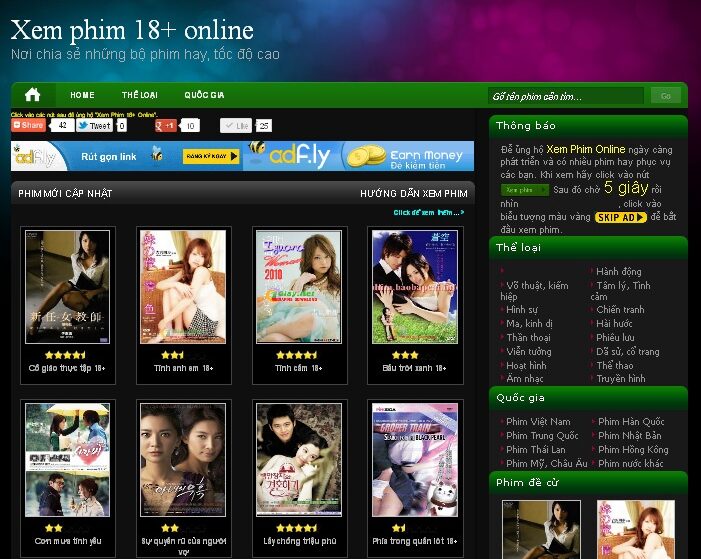Viewport: 701px width, 559px height.
Task: Open the adf.ly Earn Money banner
Action: 359,156
